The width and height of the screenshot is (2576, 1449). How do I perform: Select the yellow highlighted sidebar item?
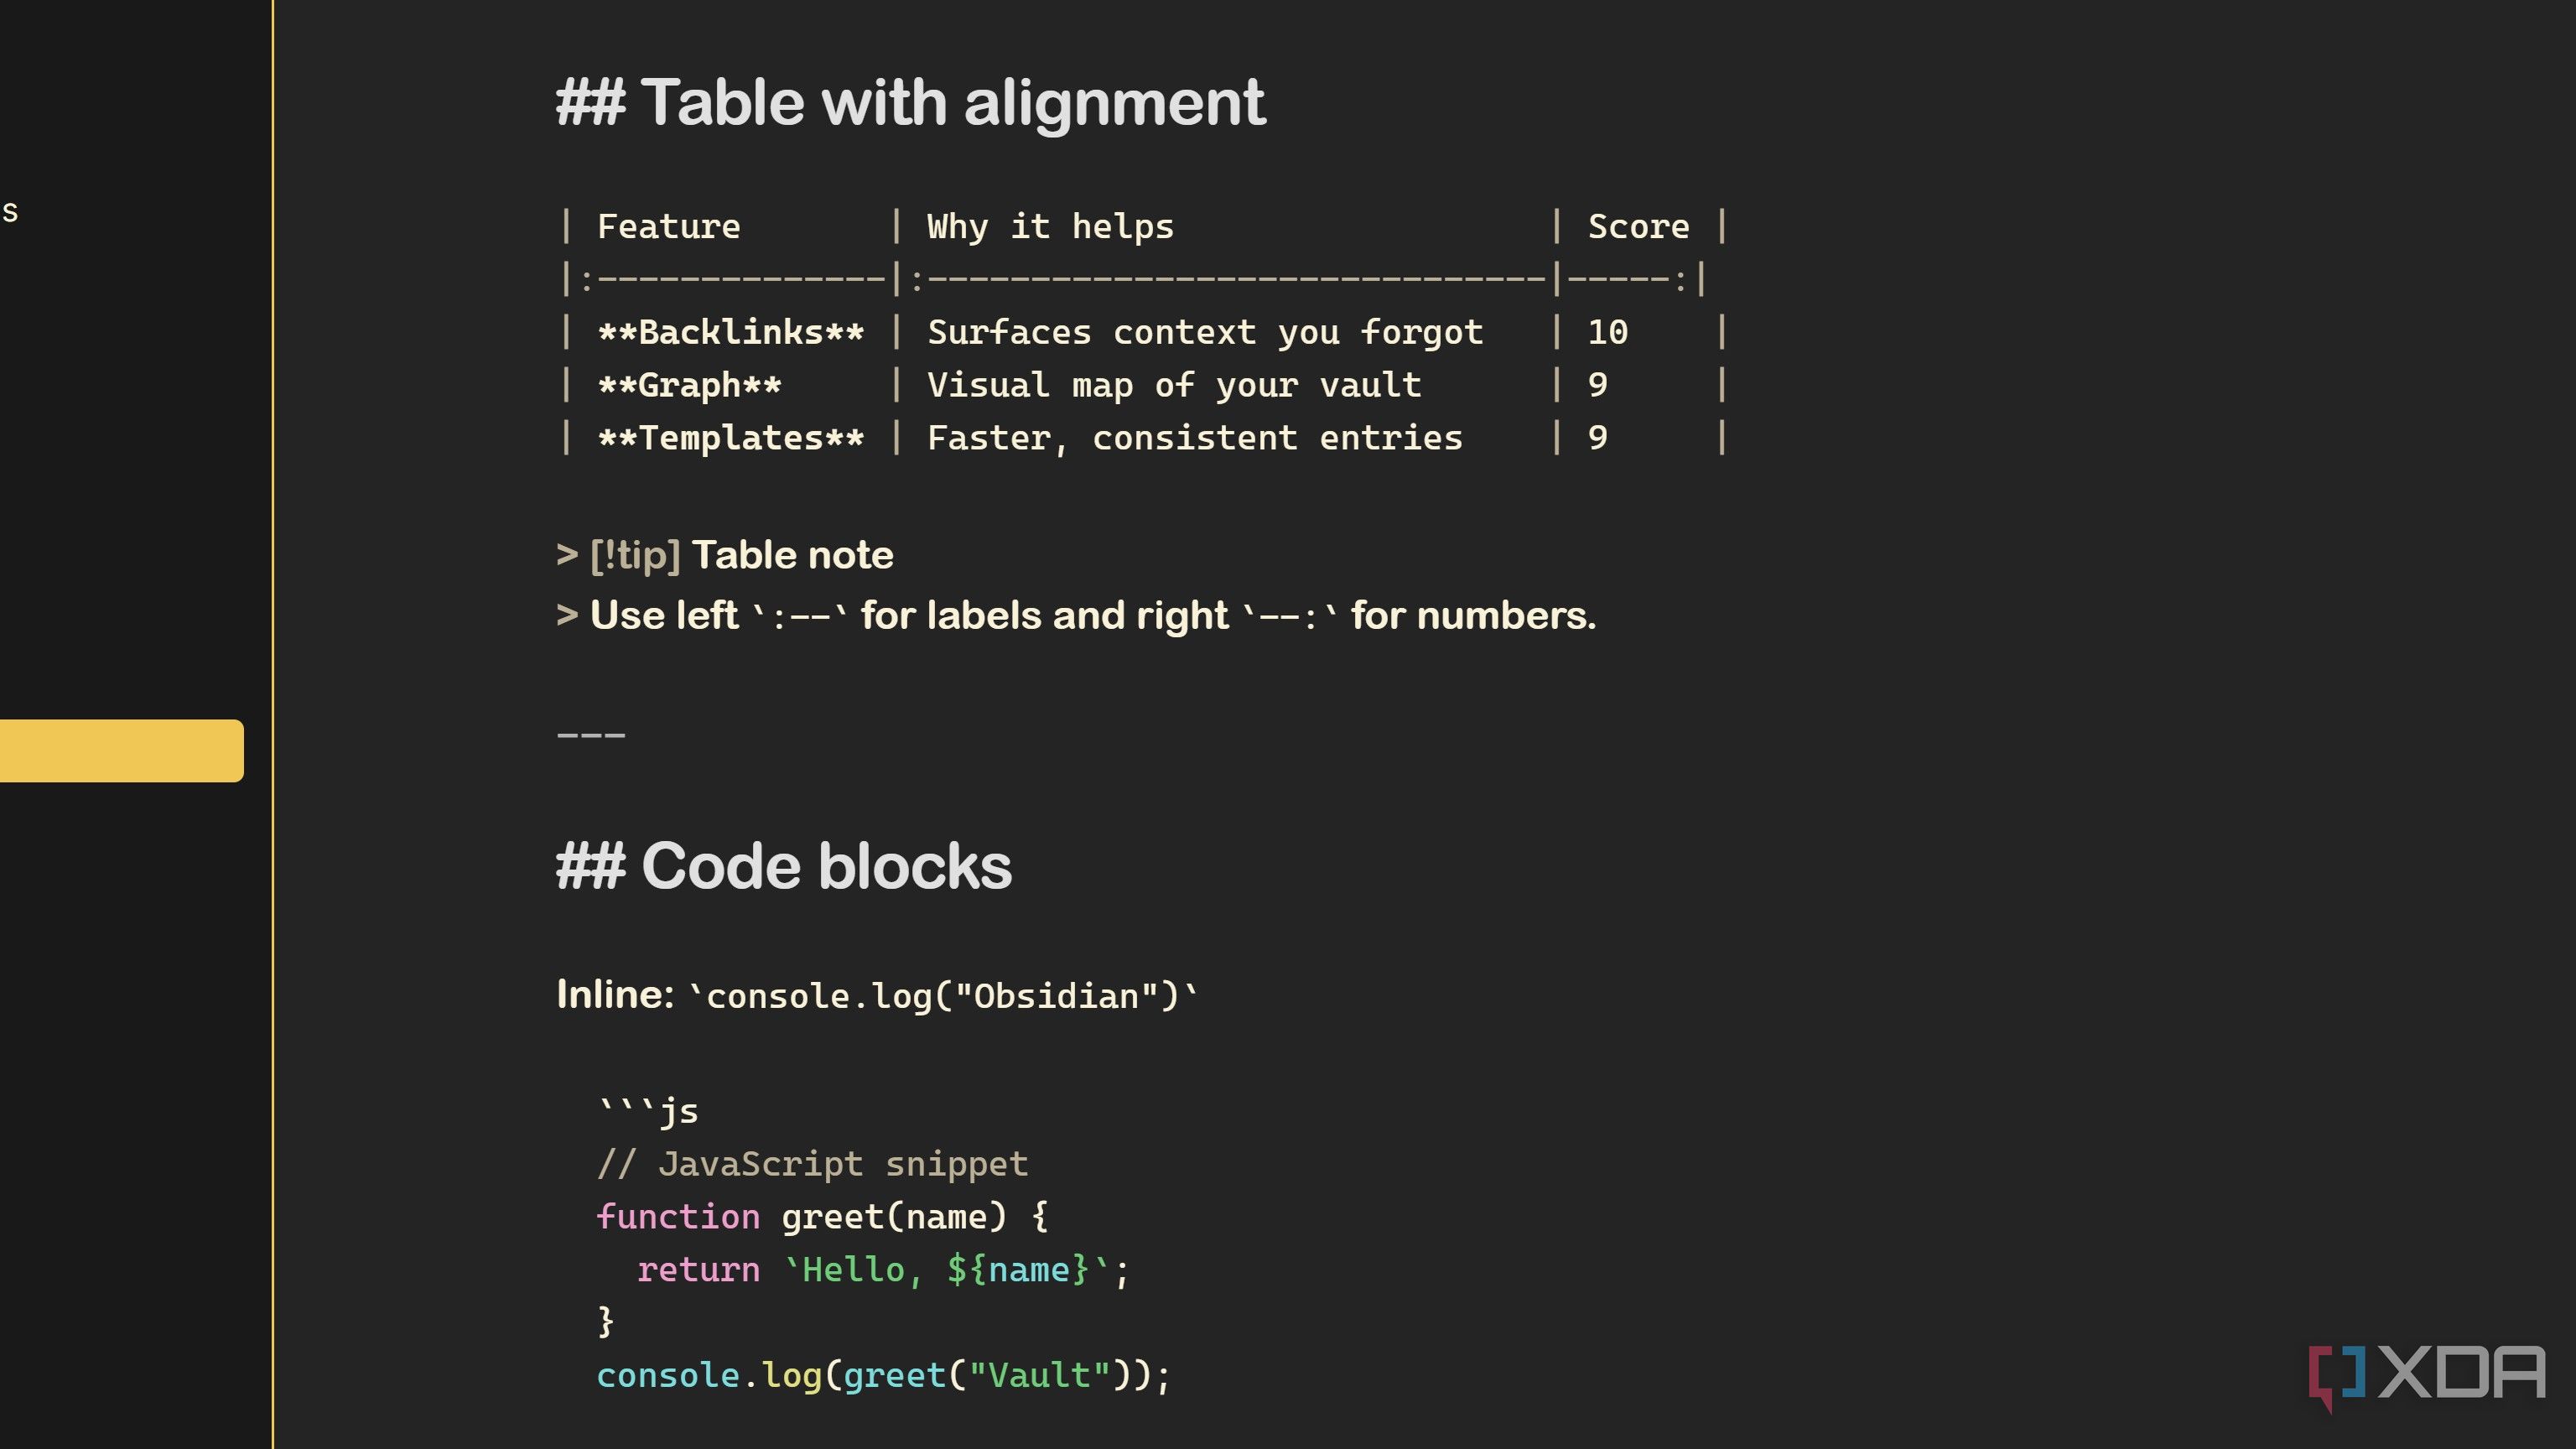[120, 750]
